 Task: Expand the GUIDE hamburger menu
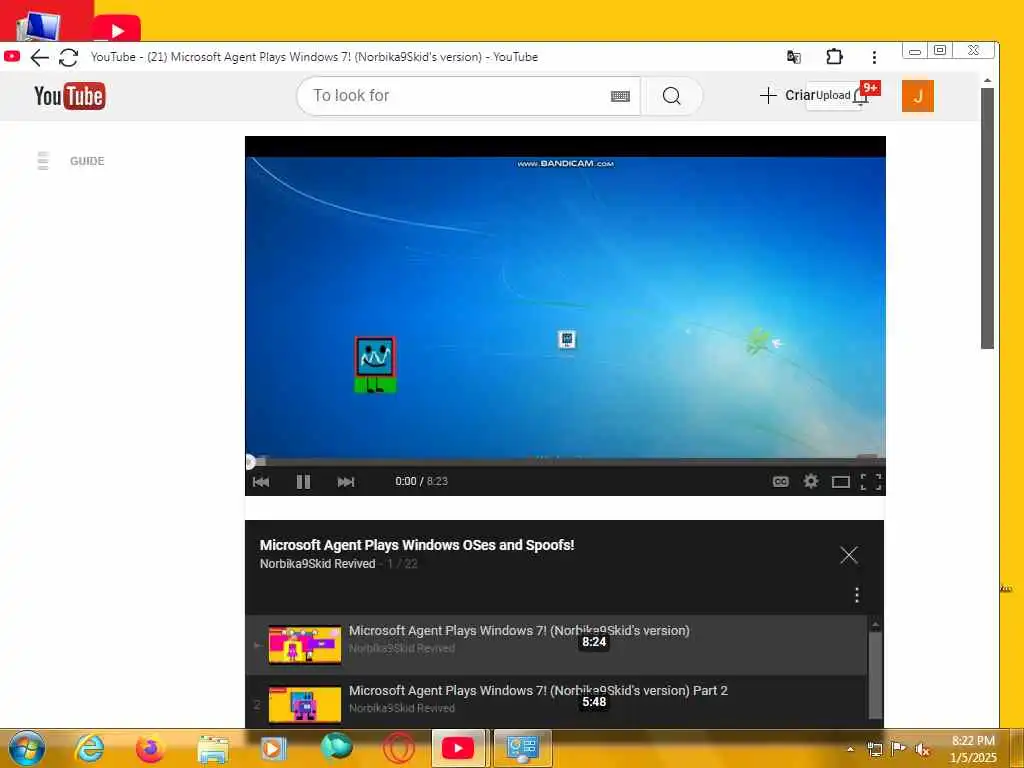pos(43,161)
